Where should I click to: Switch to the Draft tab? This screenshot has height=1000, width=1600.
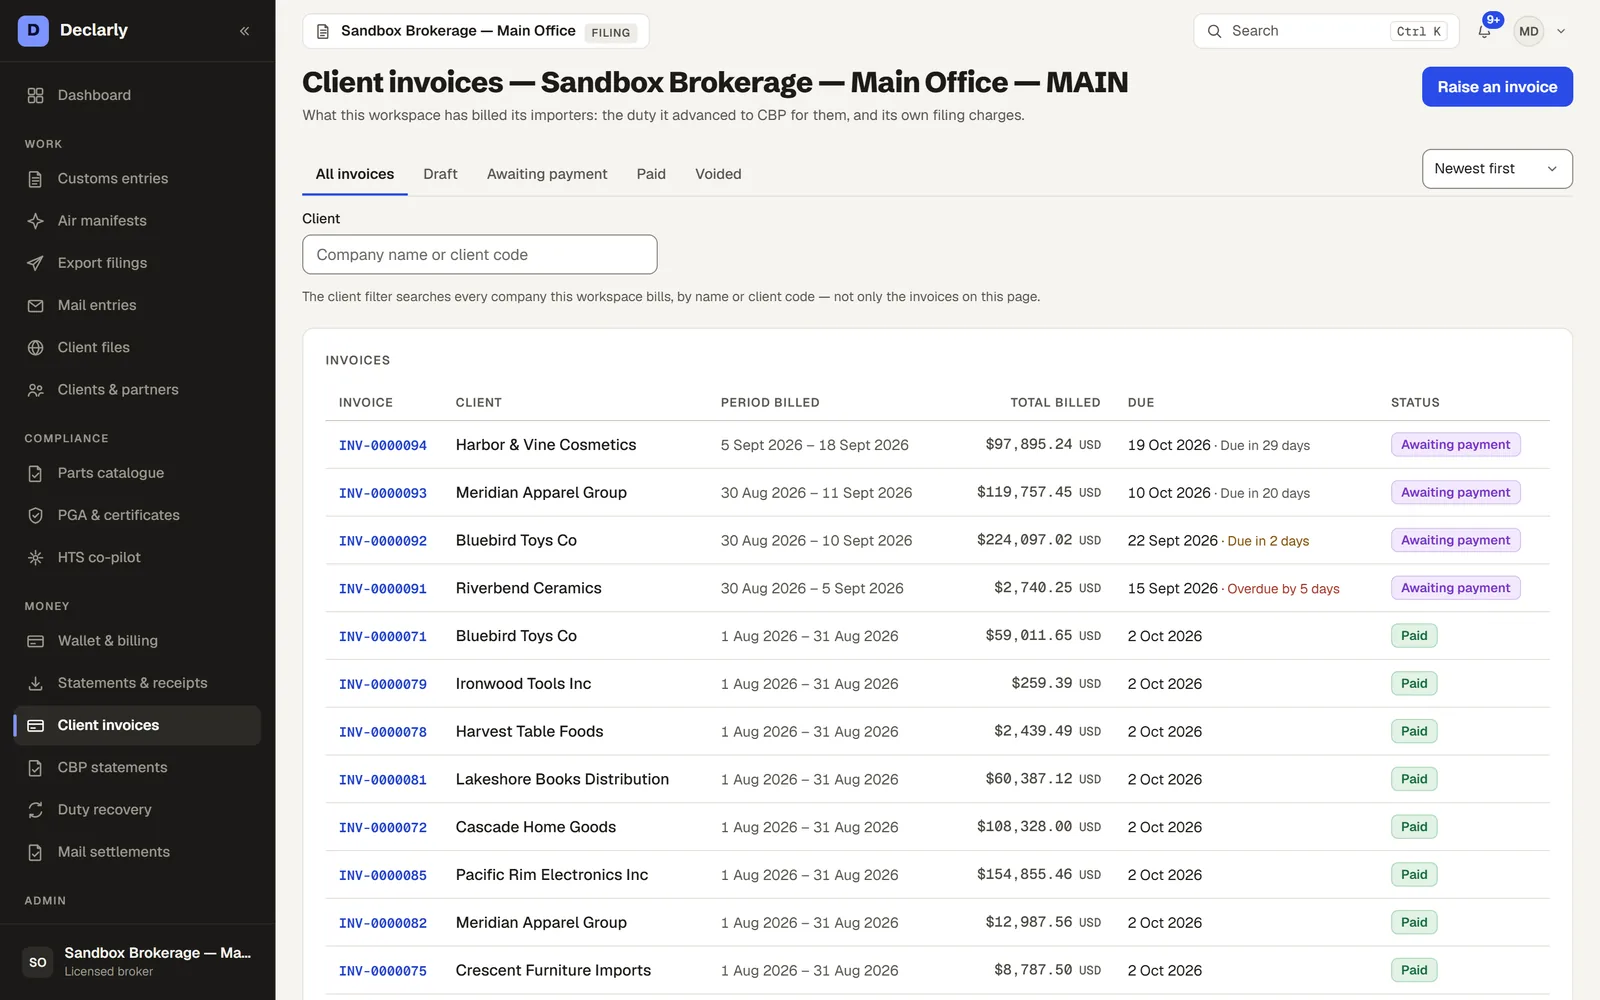coord(440,174)
